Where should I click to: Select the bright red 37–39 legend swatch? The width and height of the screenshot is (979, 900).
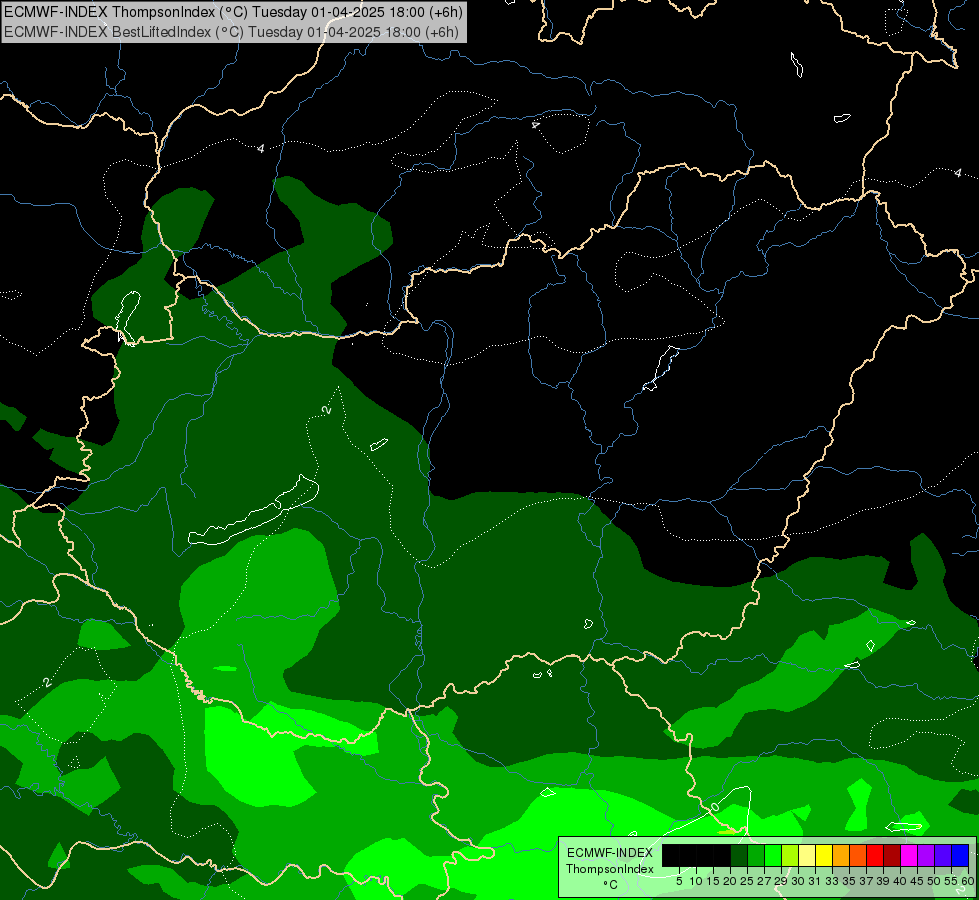click(x=875, y=856)
